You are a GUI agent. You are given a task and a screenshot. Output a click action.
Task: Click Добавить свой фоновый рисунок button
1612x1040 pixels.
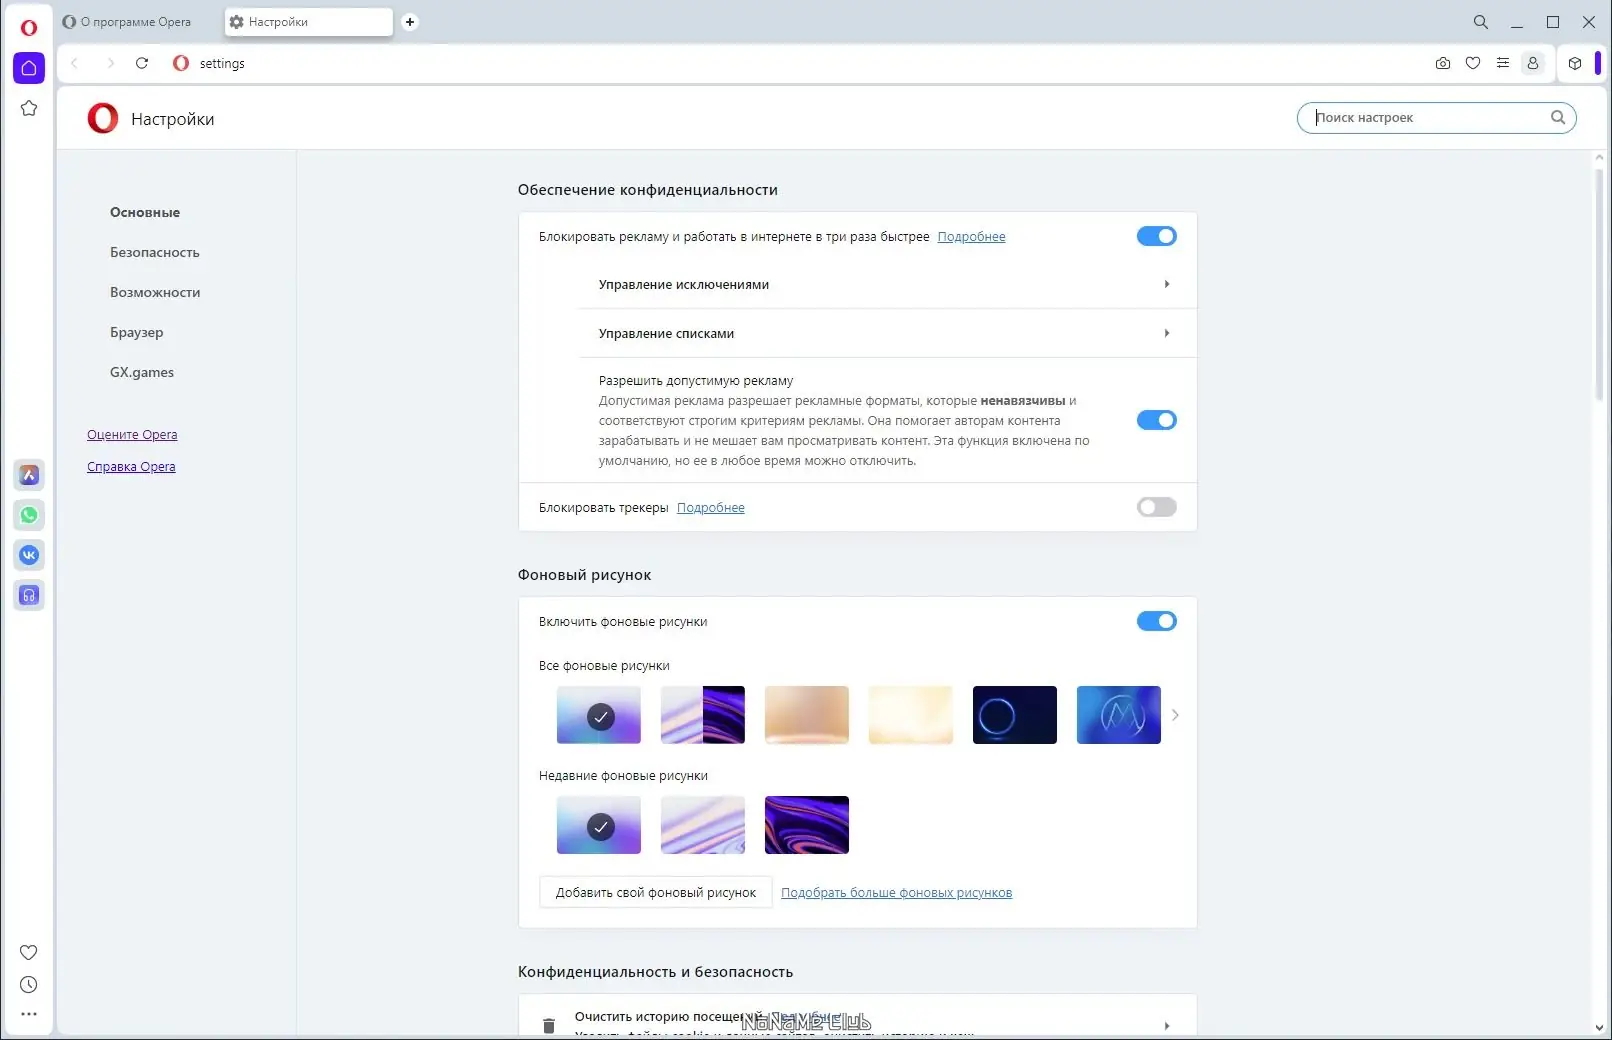(655, 892)
